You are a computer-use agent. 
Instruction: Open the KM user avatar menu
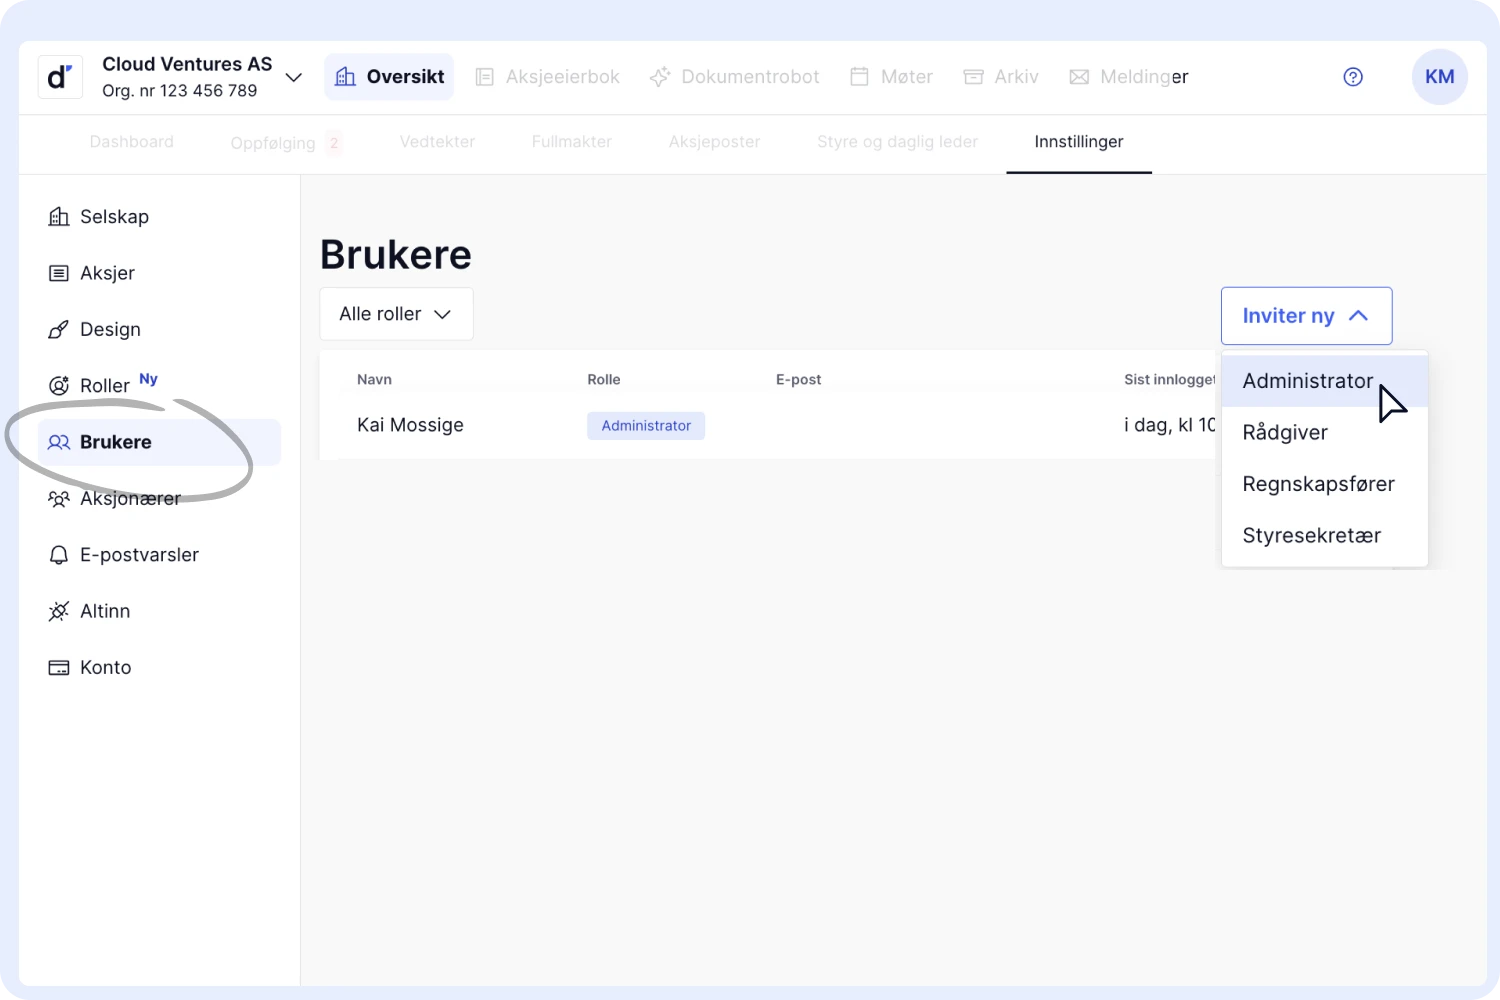[1439, 77]
